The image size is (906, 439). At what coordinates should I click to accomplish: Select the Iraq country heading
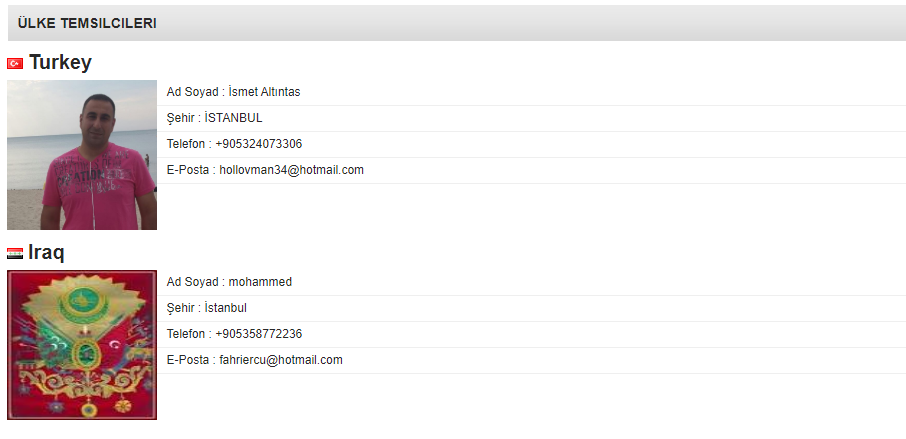[x=47, y=253]
